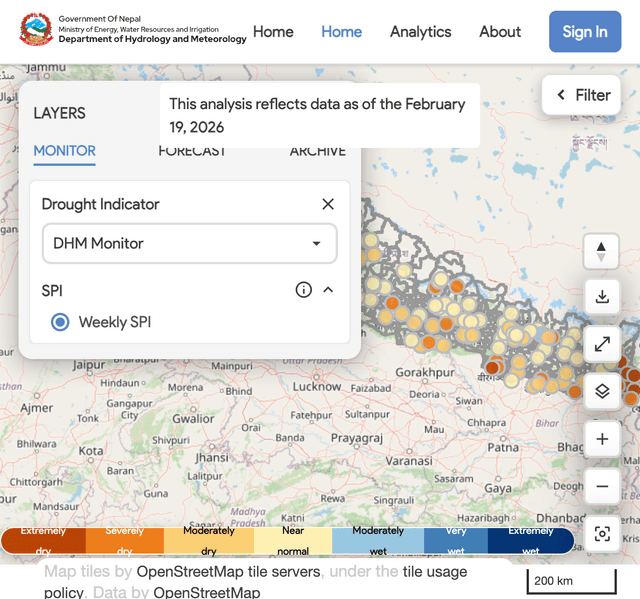Open the DHM Monitor dropdown
Viewport: 640px width, 599px height.
click(x=189, y=243)
